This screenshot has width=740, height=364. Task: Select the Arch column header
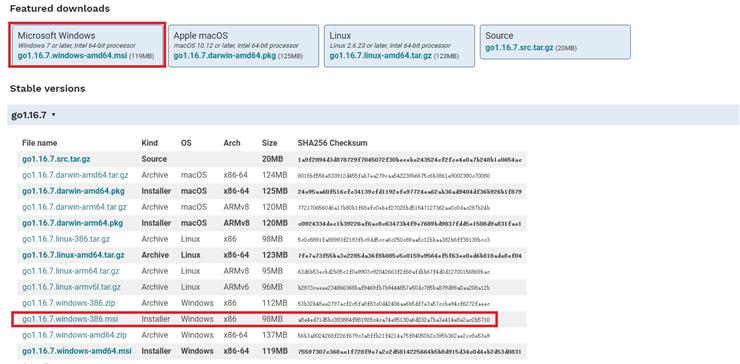tap(232, 143)
